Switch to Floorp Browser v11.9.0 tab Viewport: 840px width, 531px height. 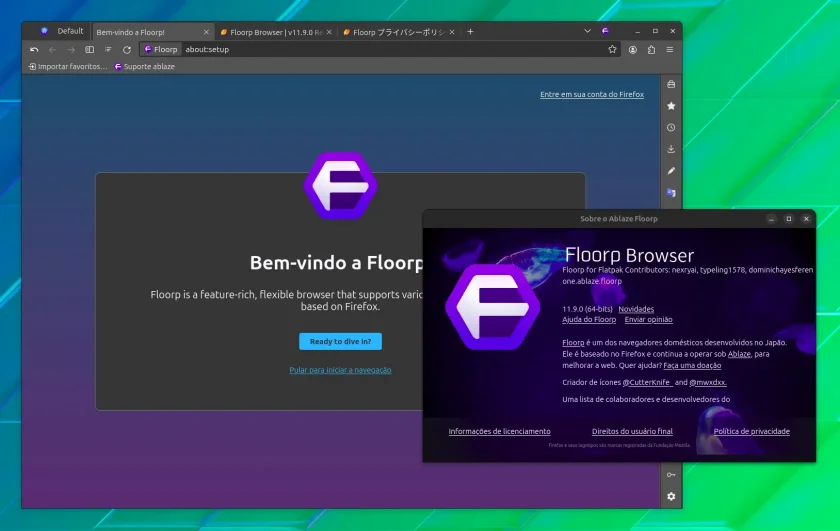click(275, 32)
